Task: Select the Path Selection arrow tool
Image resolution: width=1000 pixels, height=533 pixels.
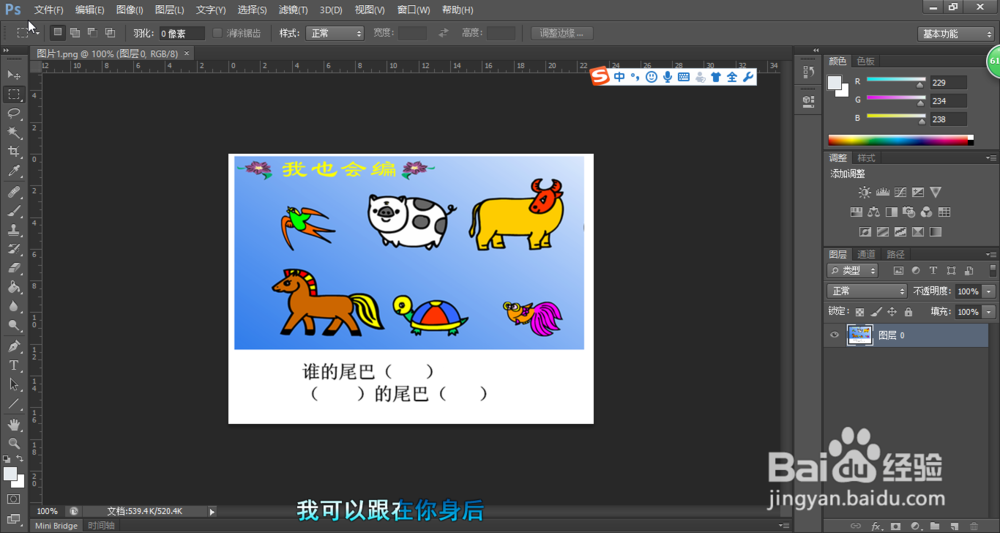Action: (13, 384)
